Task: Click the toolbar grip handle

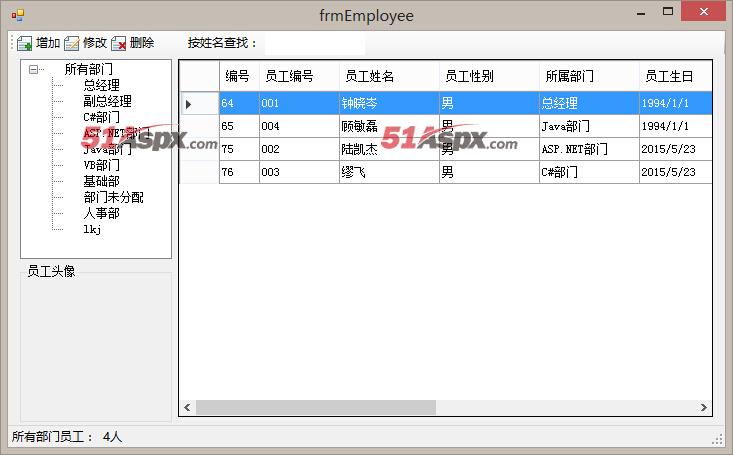Action: 12,43
